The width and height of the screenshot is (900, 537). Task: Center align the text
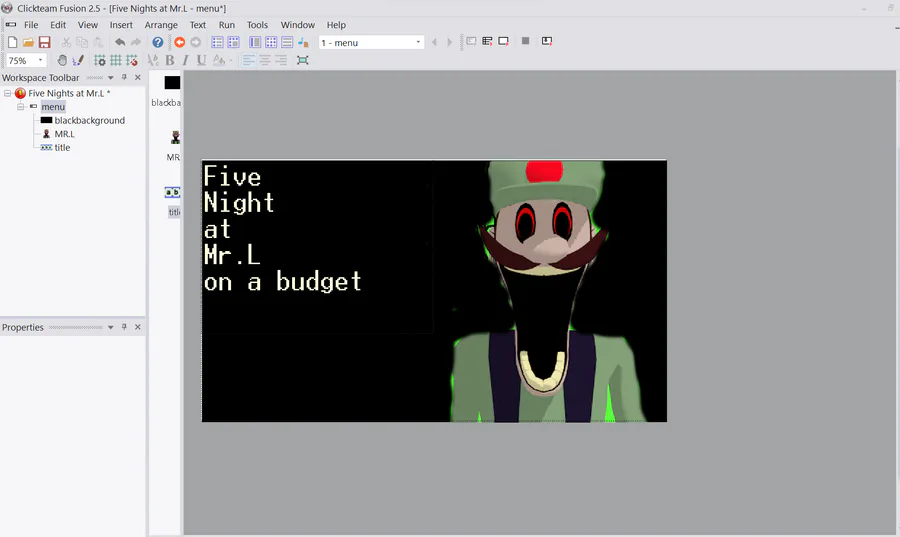point(265,60)
